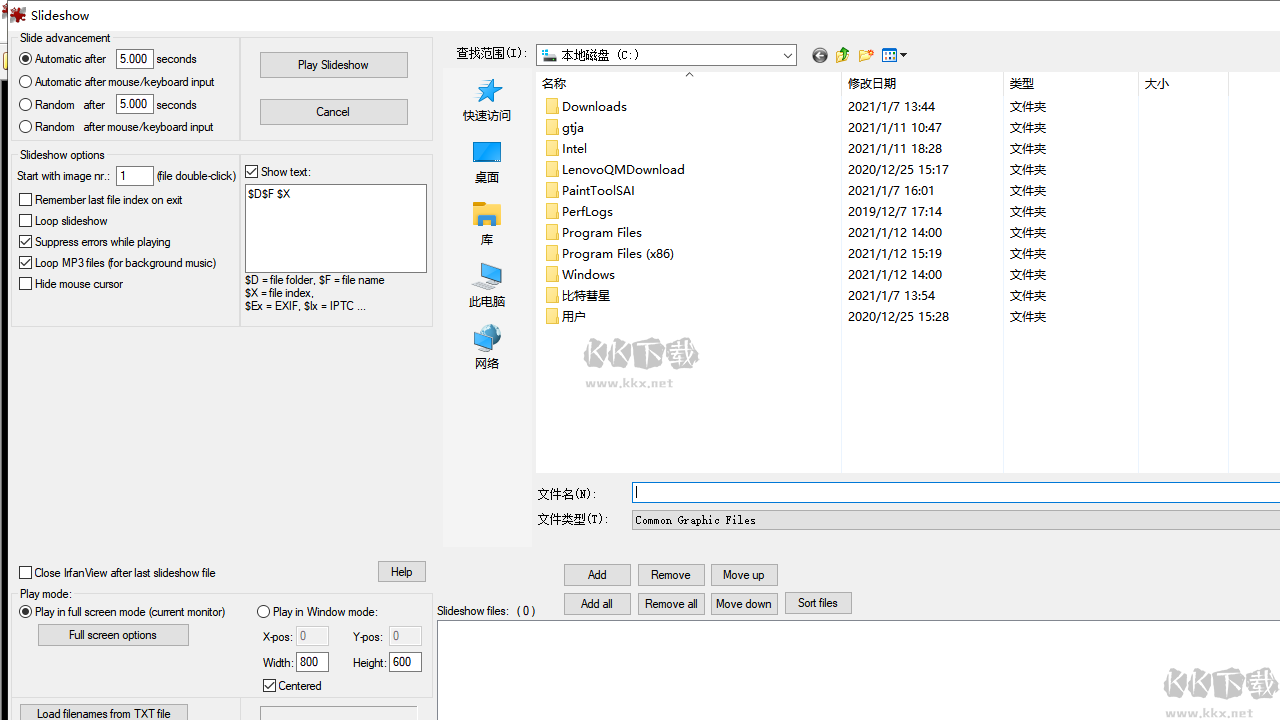Click the Add all button

pos(597,604)
